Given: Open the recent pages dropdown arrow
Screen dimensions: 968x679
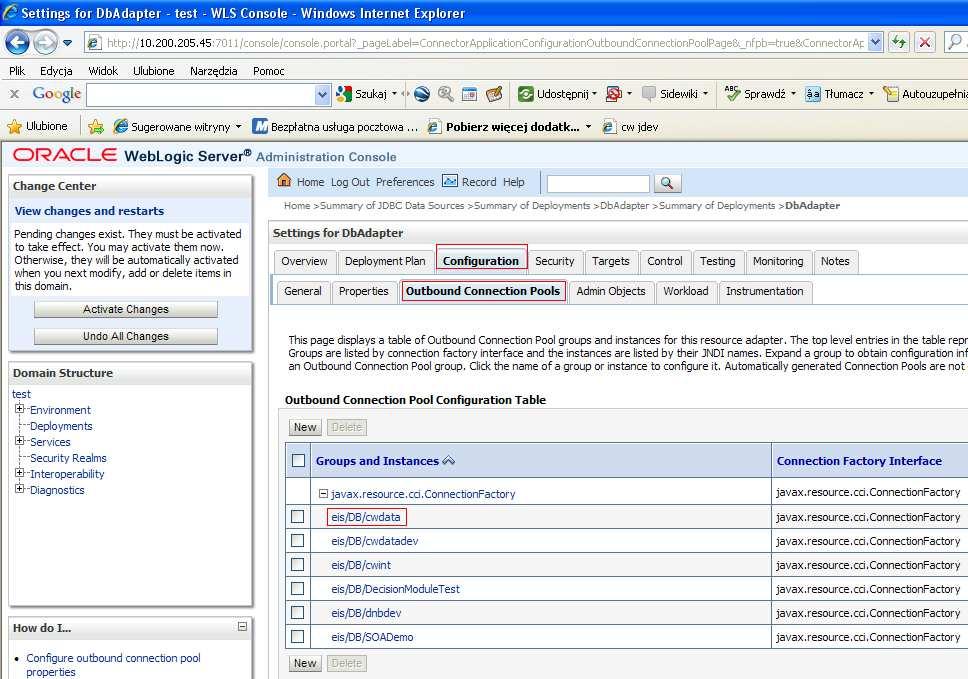Looking at the screenshot, I should (67, 43).
